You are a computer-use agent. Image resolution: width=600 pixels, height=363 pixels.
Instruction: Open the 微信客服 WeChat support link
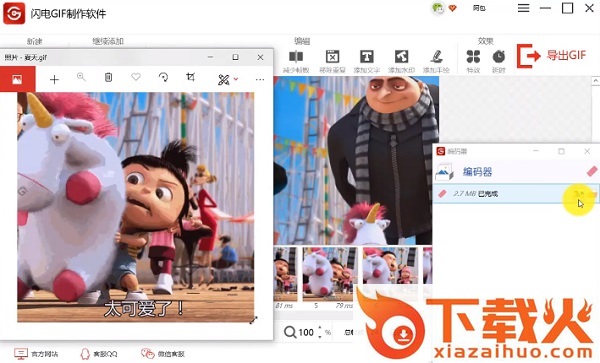(163, 354)
